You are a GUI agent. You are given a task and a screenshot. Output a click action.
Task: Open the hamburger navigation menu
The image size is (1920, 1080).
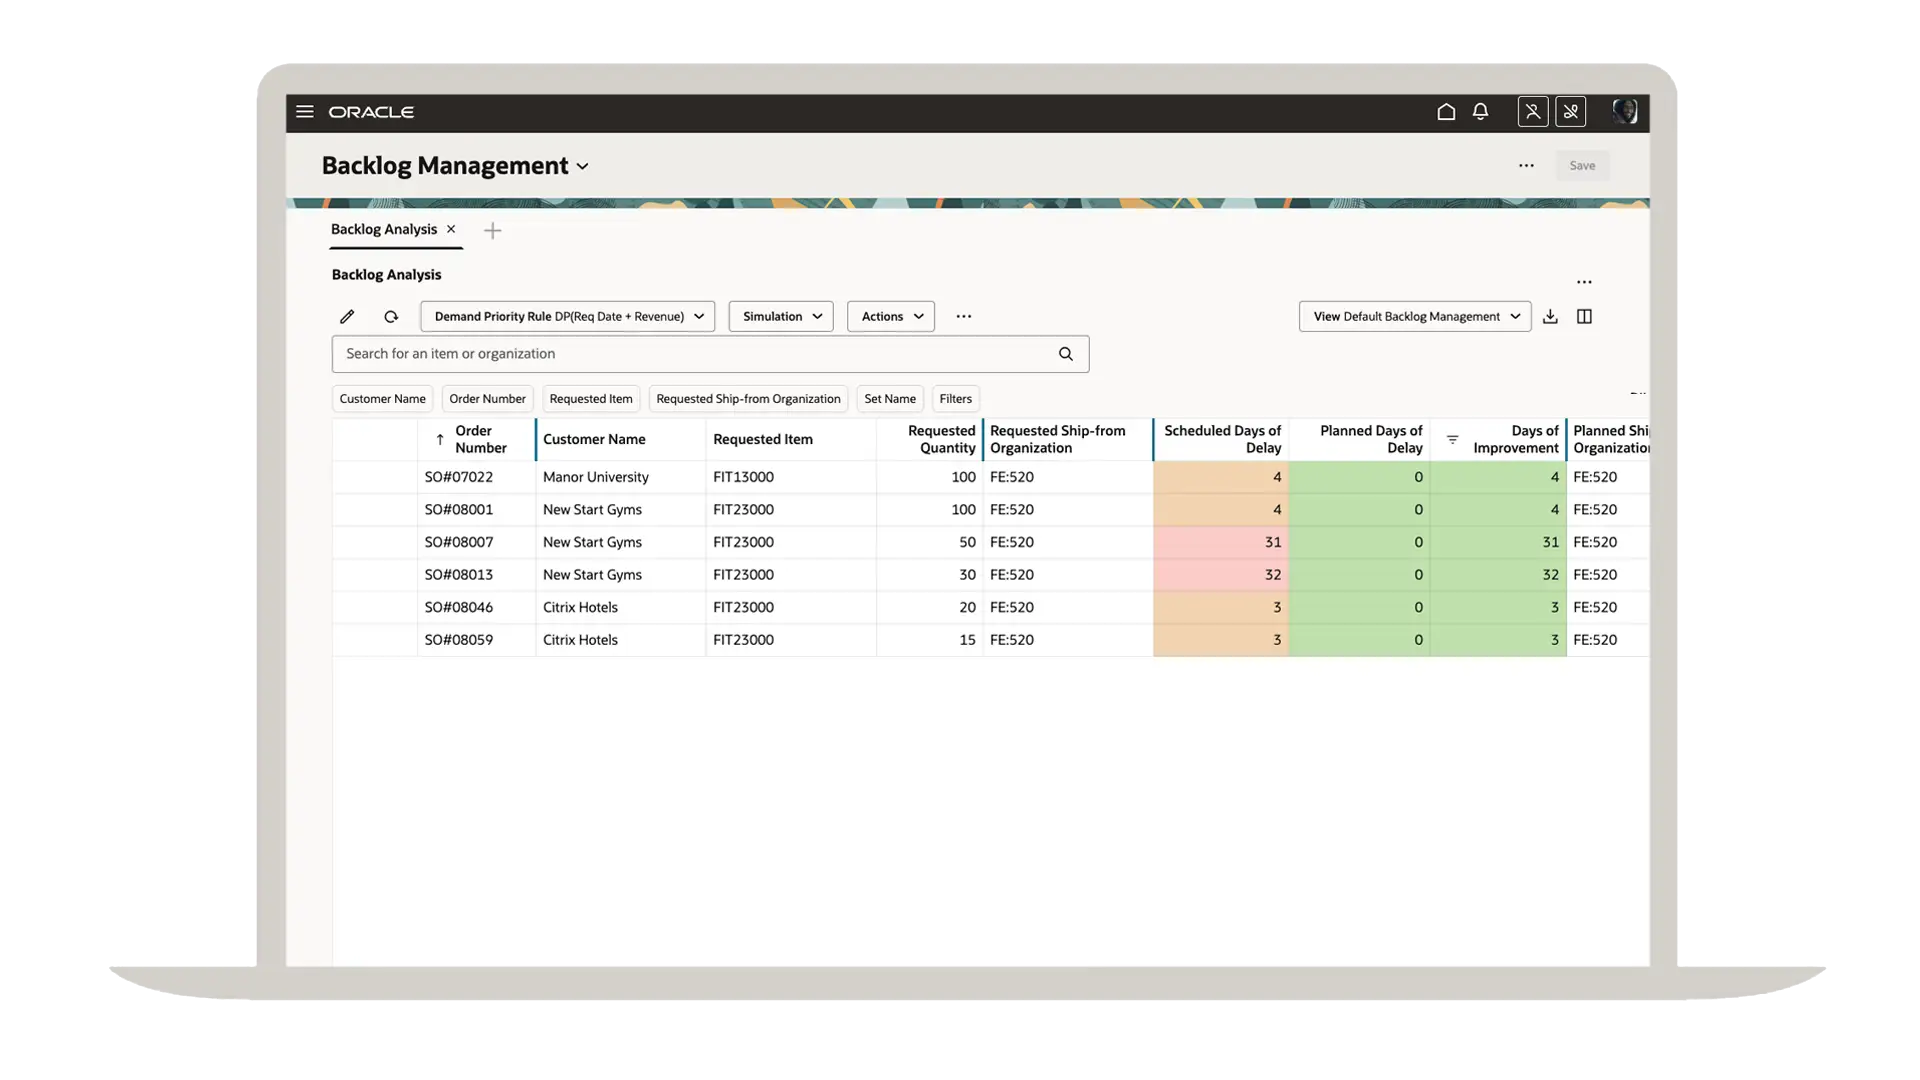[x=305, y=112]
